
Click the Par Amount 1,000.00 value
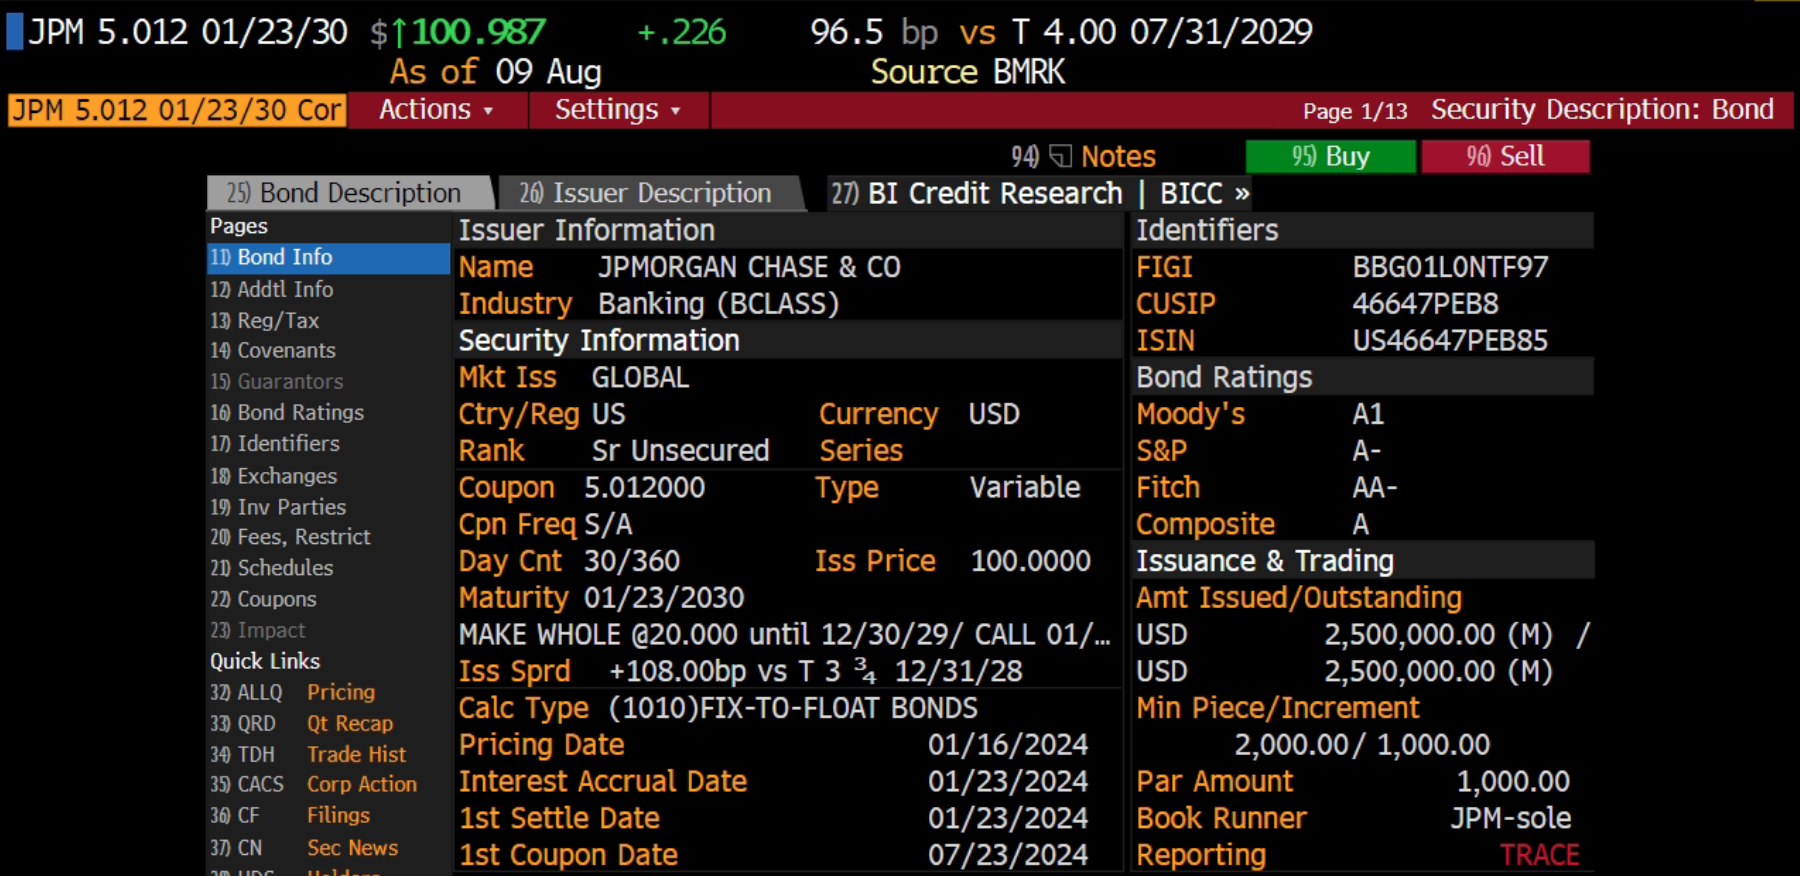(1513, 782)
